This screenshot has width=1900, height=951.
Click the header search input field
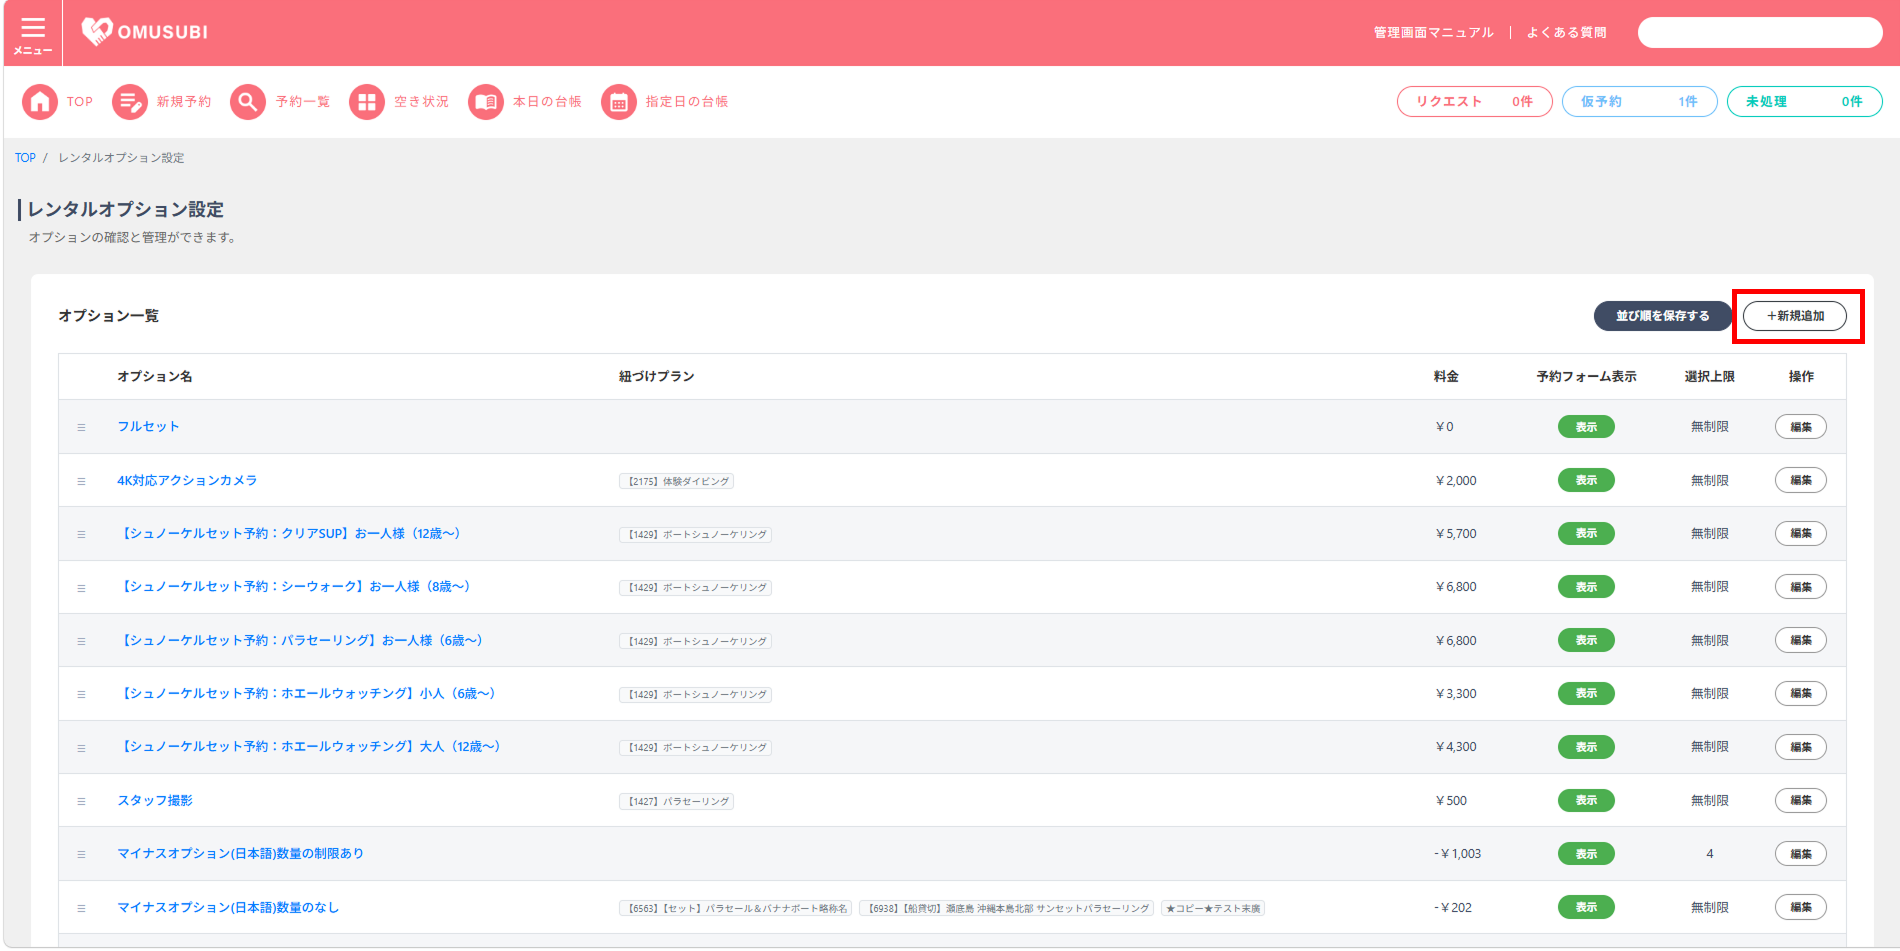[1759, 33]
